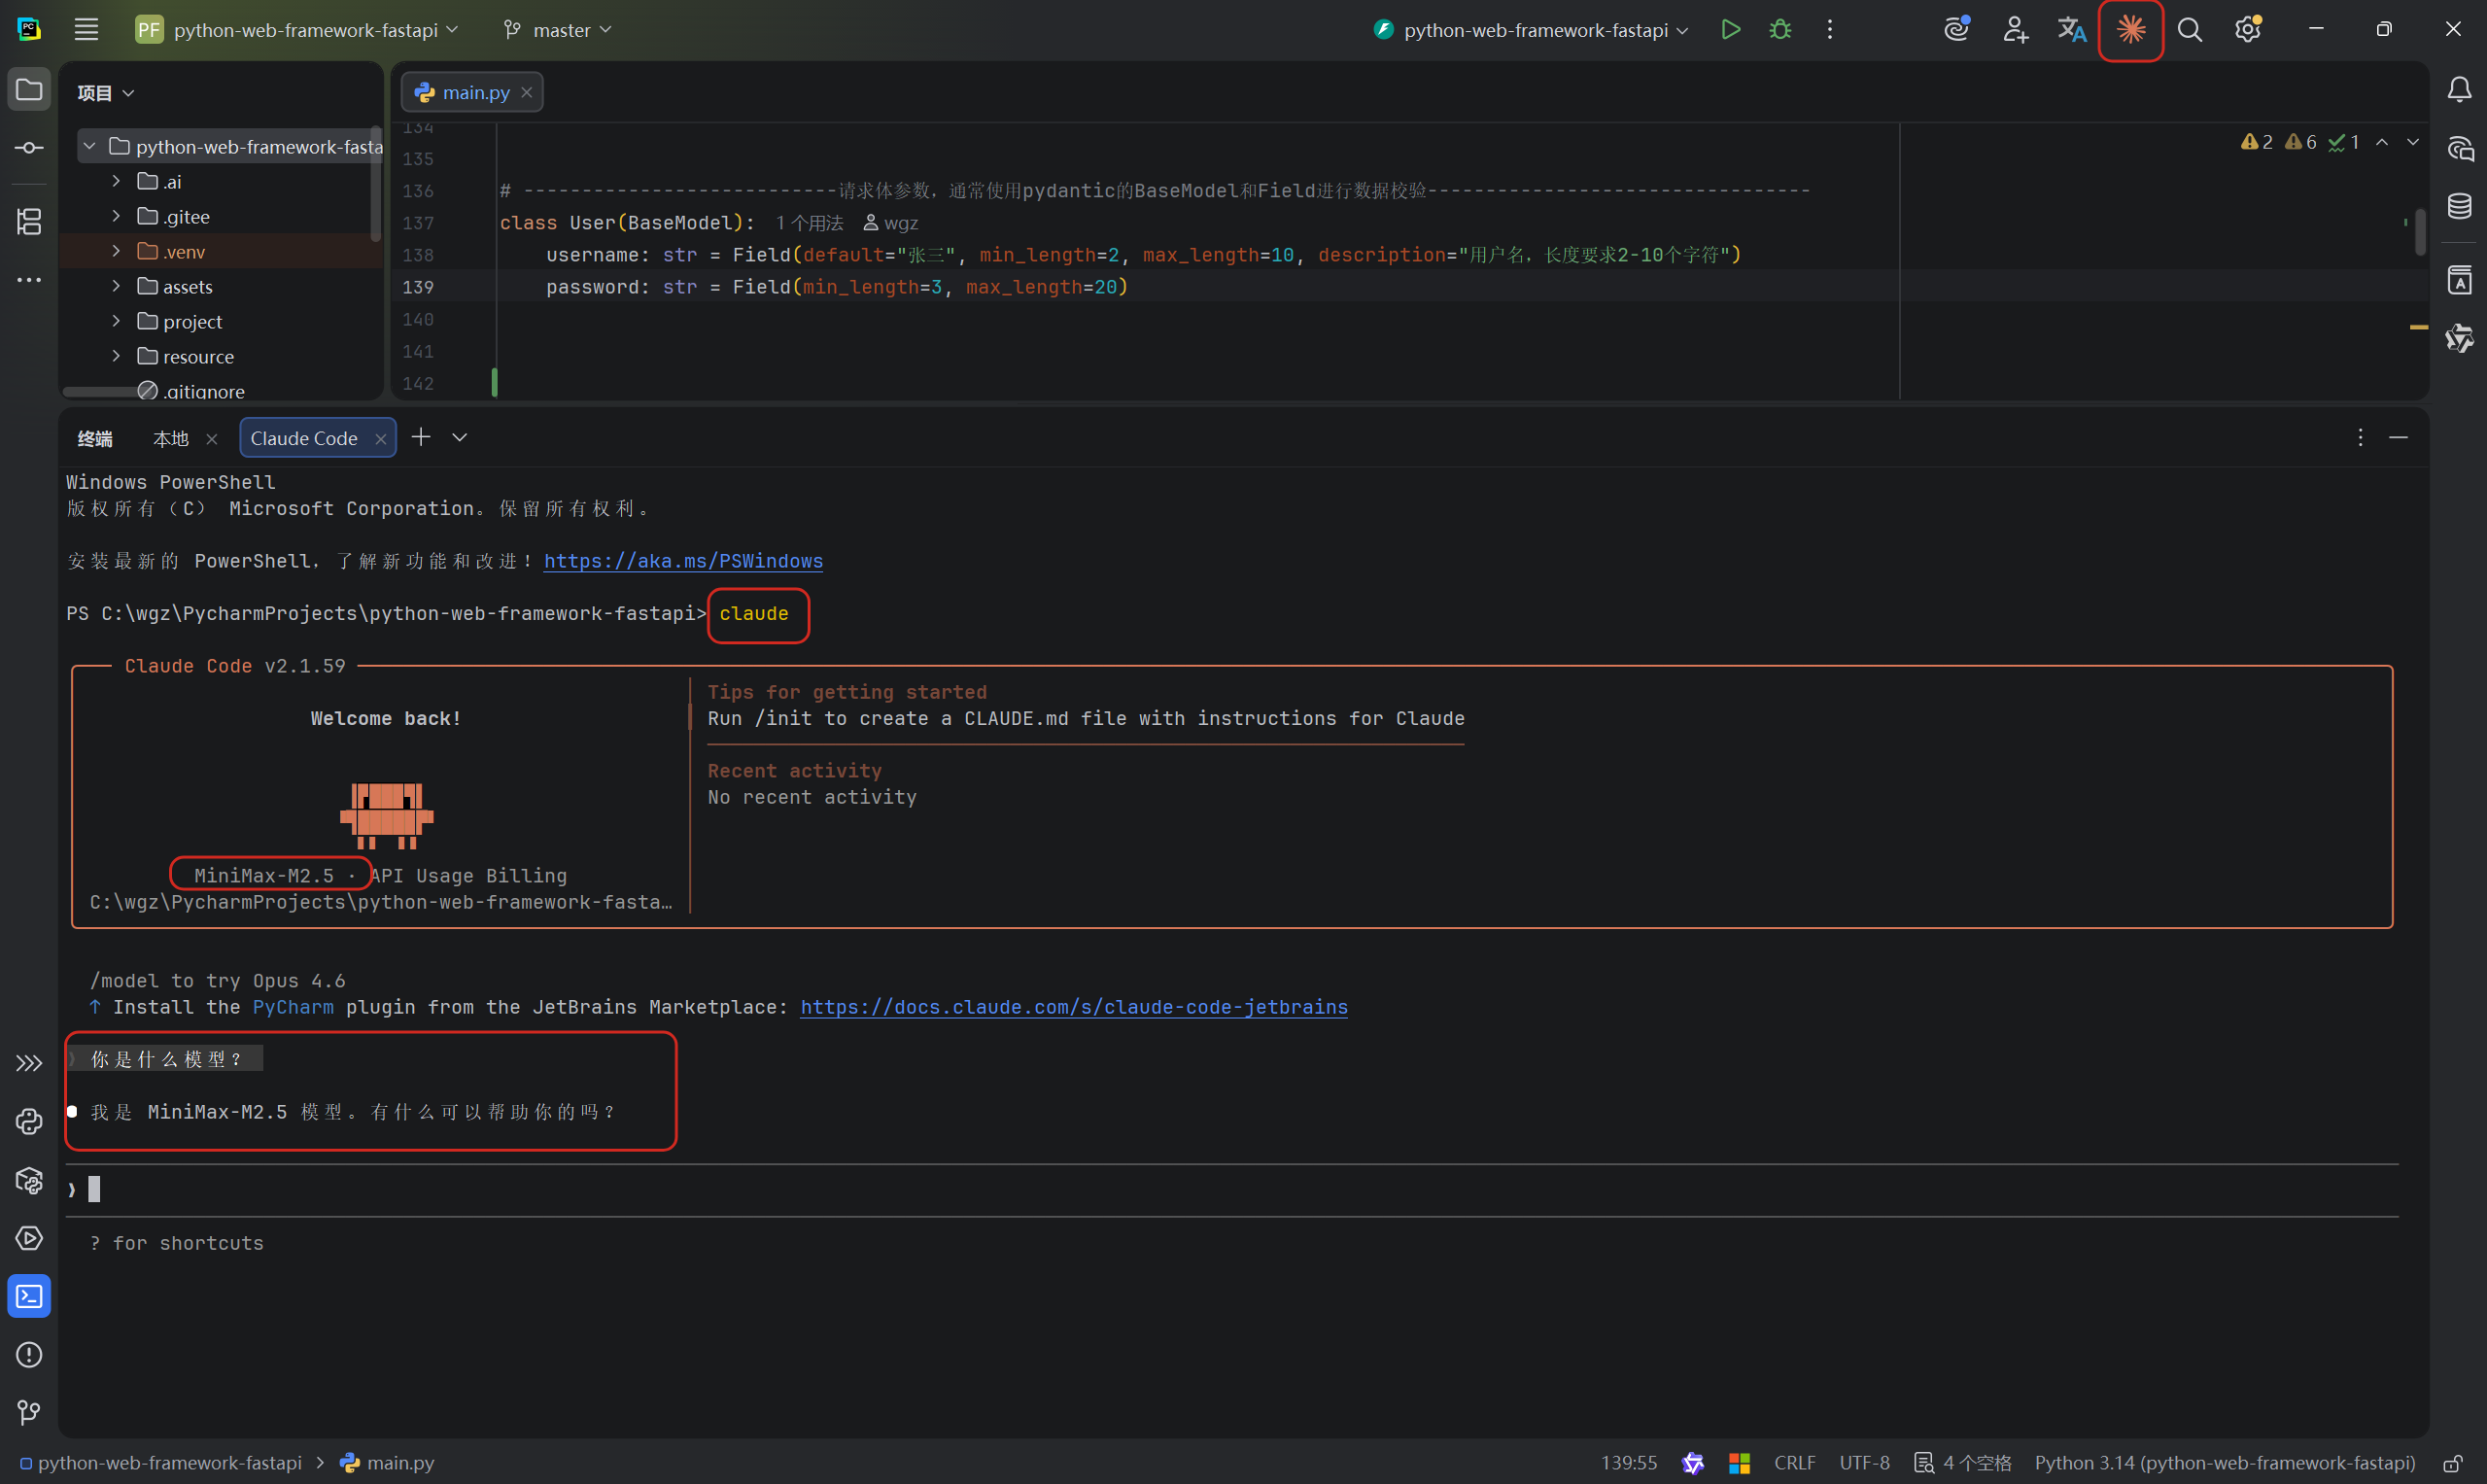Click author hint wgz above User class

(x=891, y=223)
